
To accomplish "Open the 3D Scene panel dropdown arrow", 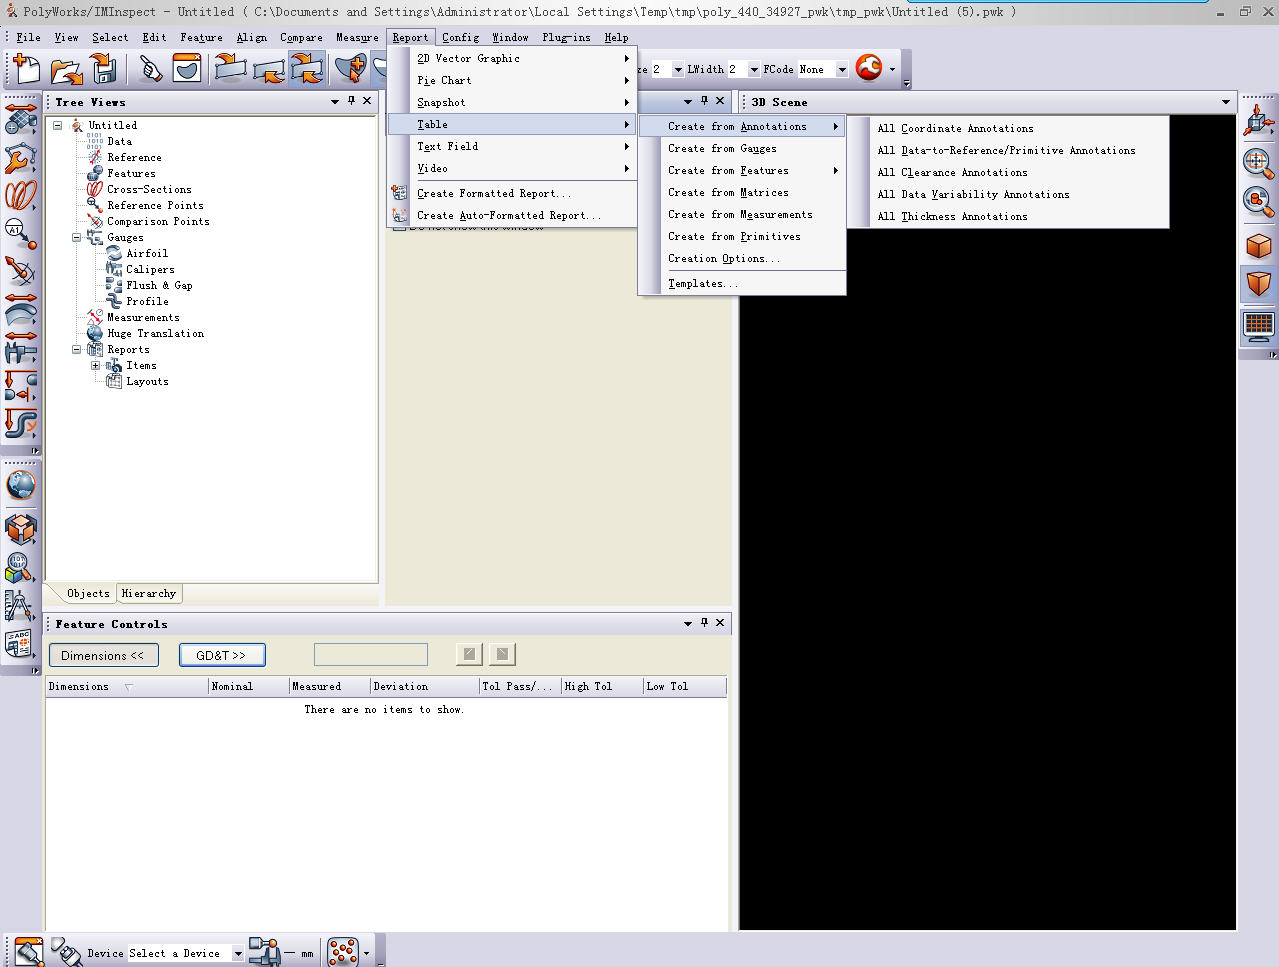I will pos(1226,102).
